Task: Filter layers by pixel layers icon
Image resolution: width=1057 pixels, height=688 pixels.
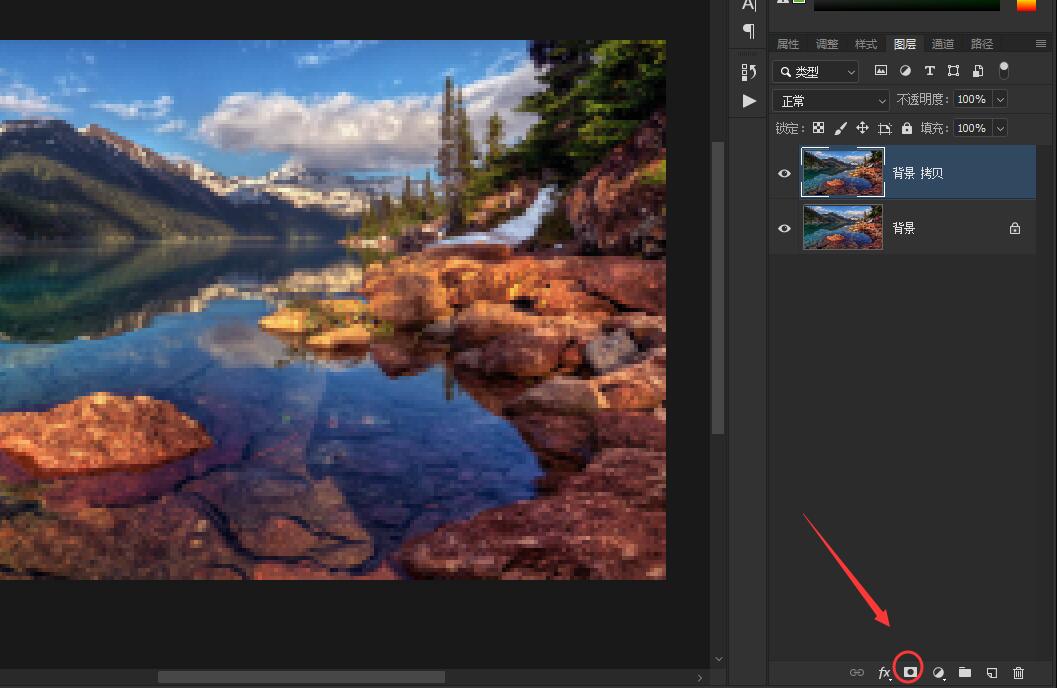Action: click(880, 70)
